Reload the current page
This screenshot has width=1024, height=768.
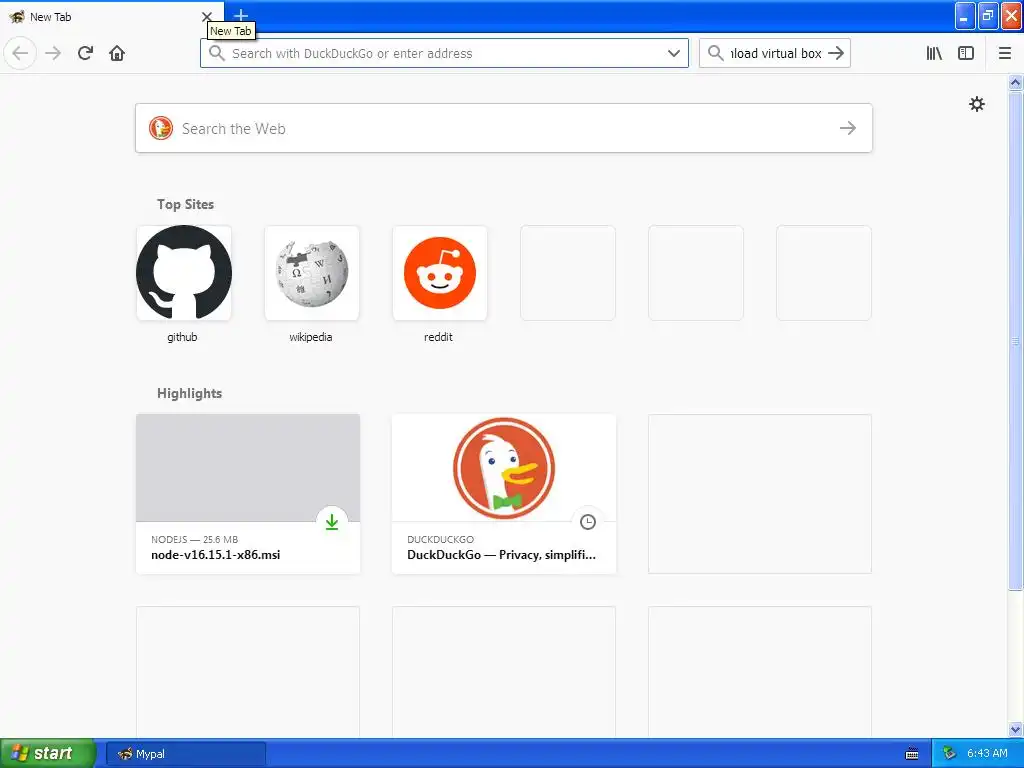pyautogui.click(x=86, y=53)
